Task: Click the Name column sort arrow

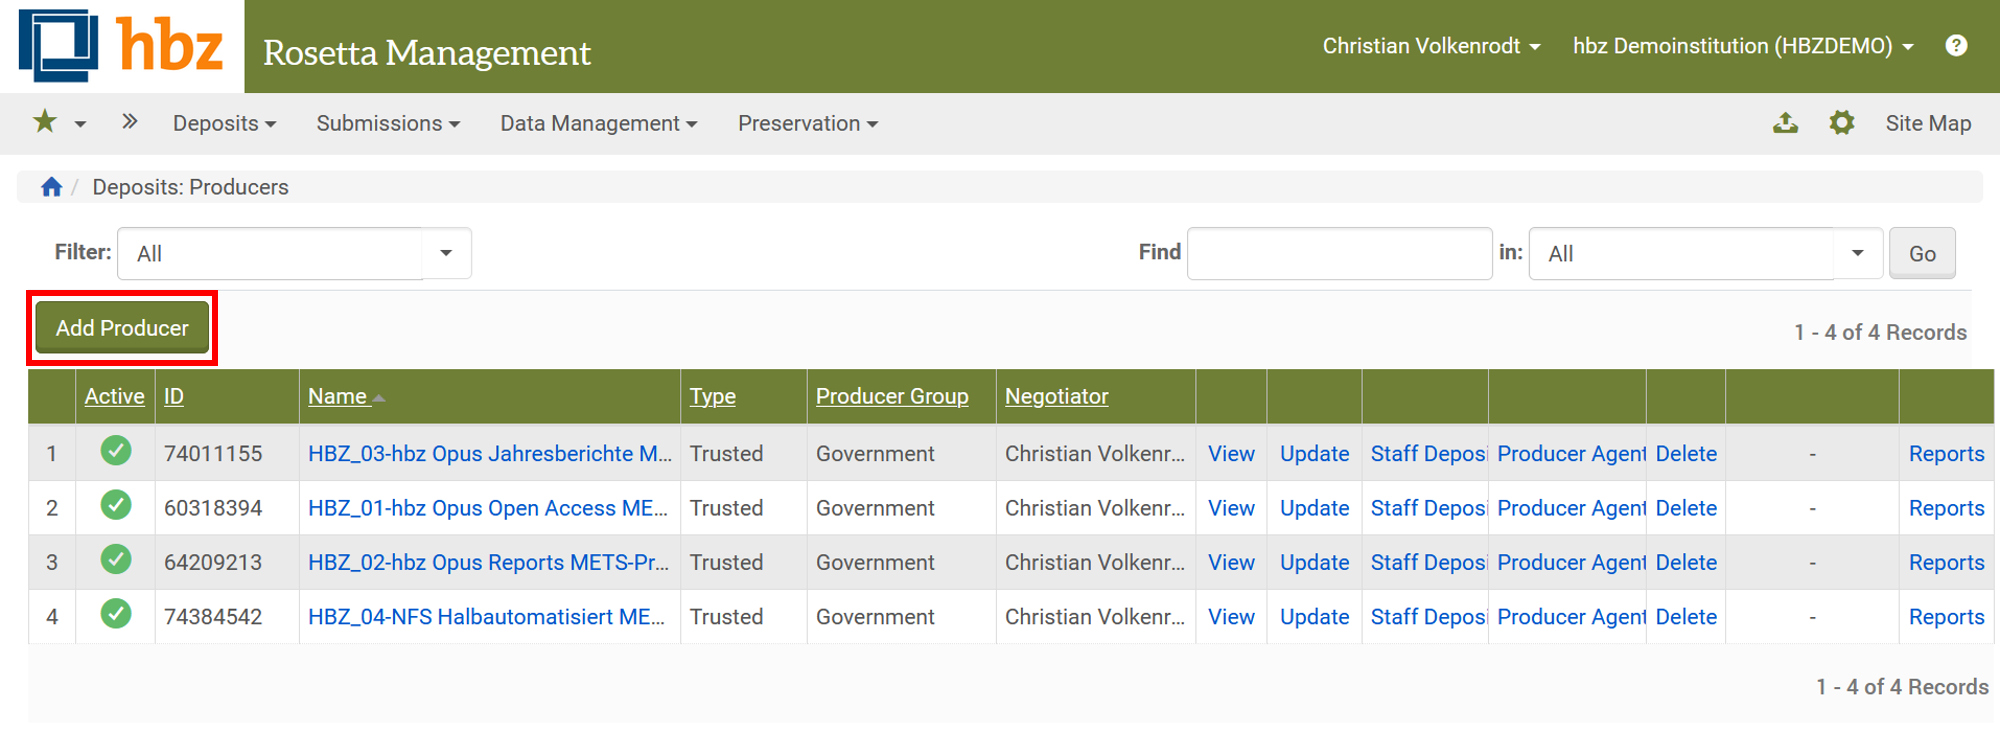Action: point(378,398)
